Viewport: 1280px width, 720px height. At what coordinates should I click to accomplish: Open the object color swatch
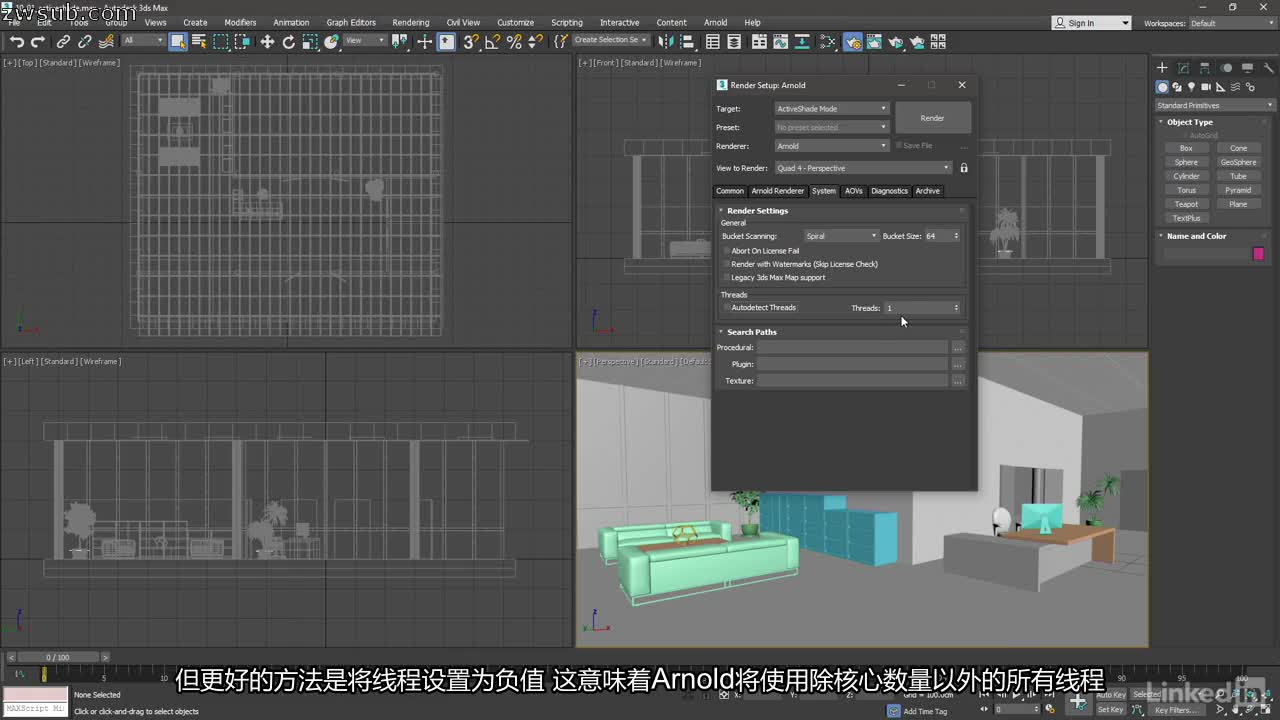coord(1258,254)
